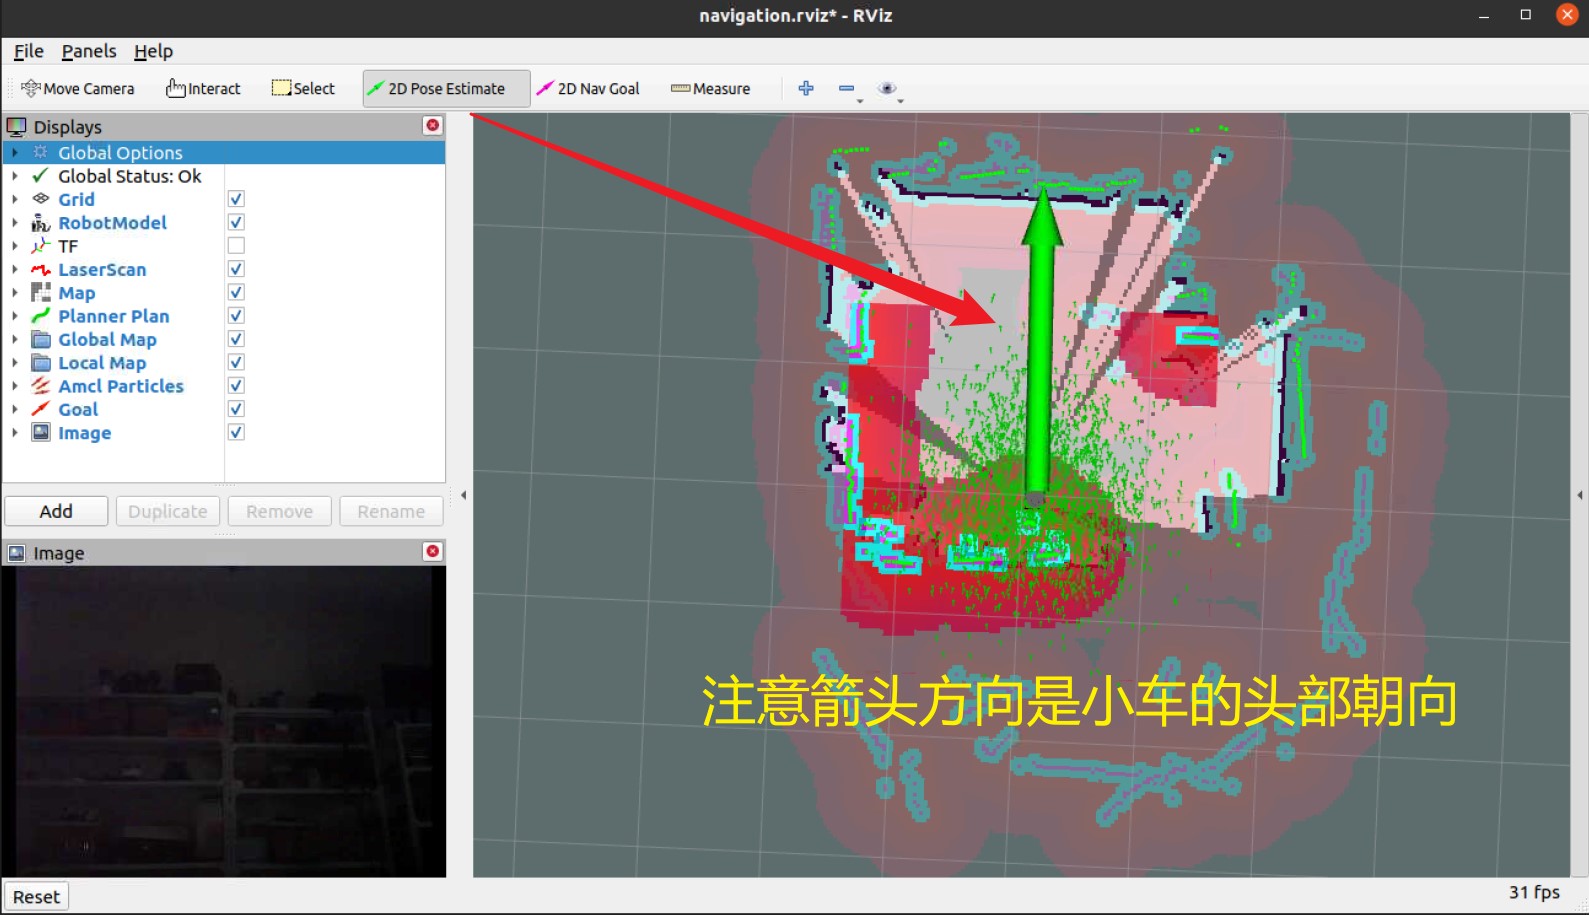Click the Global Options gear icon
This screenshot has height=915, width=1589.
click(41, 152)
